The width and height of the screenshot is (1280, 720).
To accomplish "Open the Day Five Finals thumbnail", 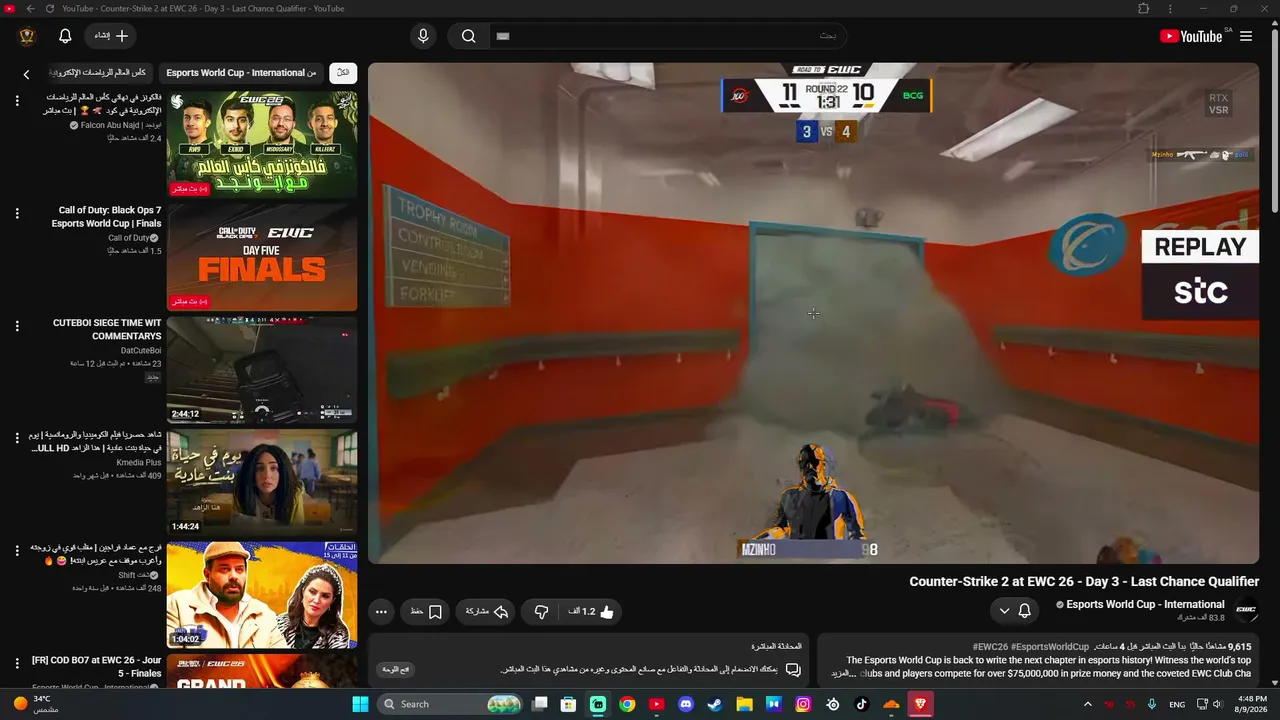I will tap(262, 257).
